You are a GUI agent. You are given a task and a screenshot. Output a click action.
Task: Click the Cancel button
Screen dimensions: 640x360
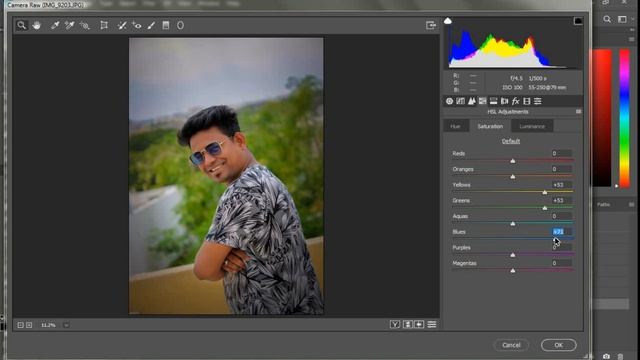(511, 345)
